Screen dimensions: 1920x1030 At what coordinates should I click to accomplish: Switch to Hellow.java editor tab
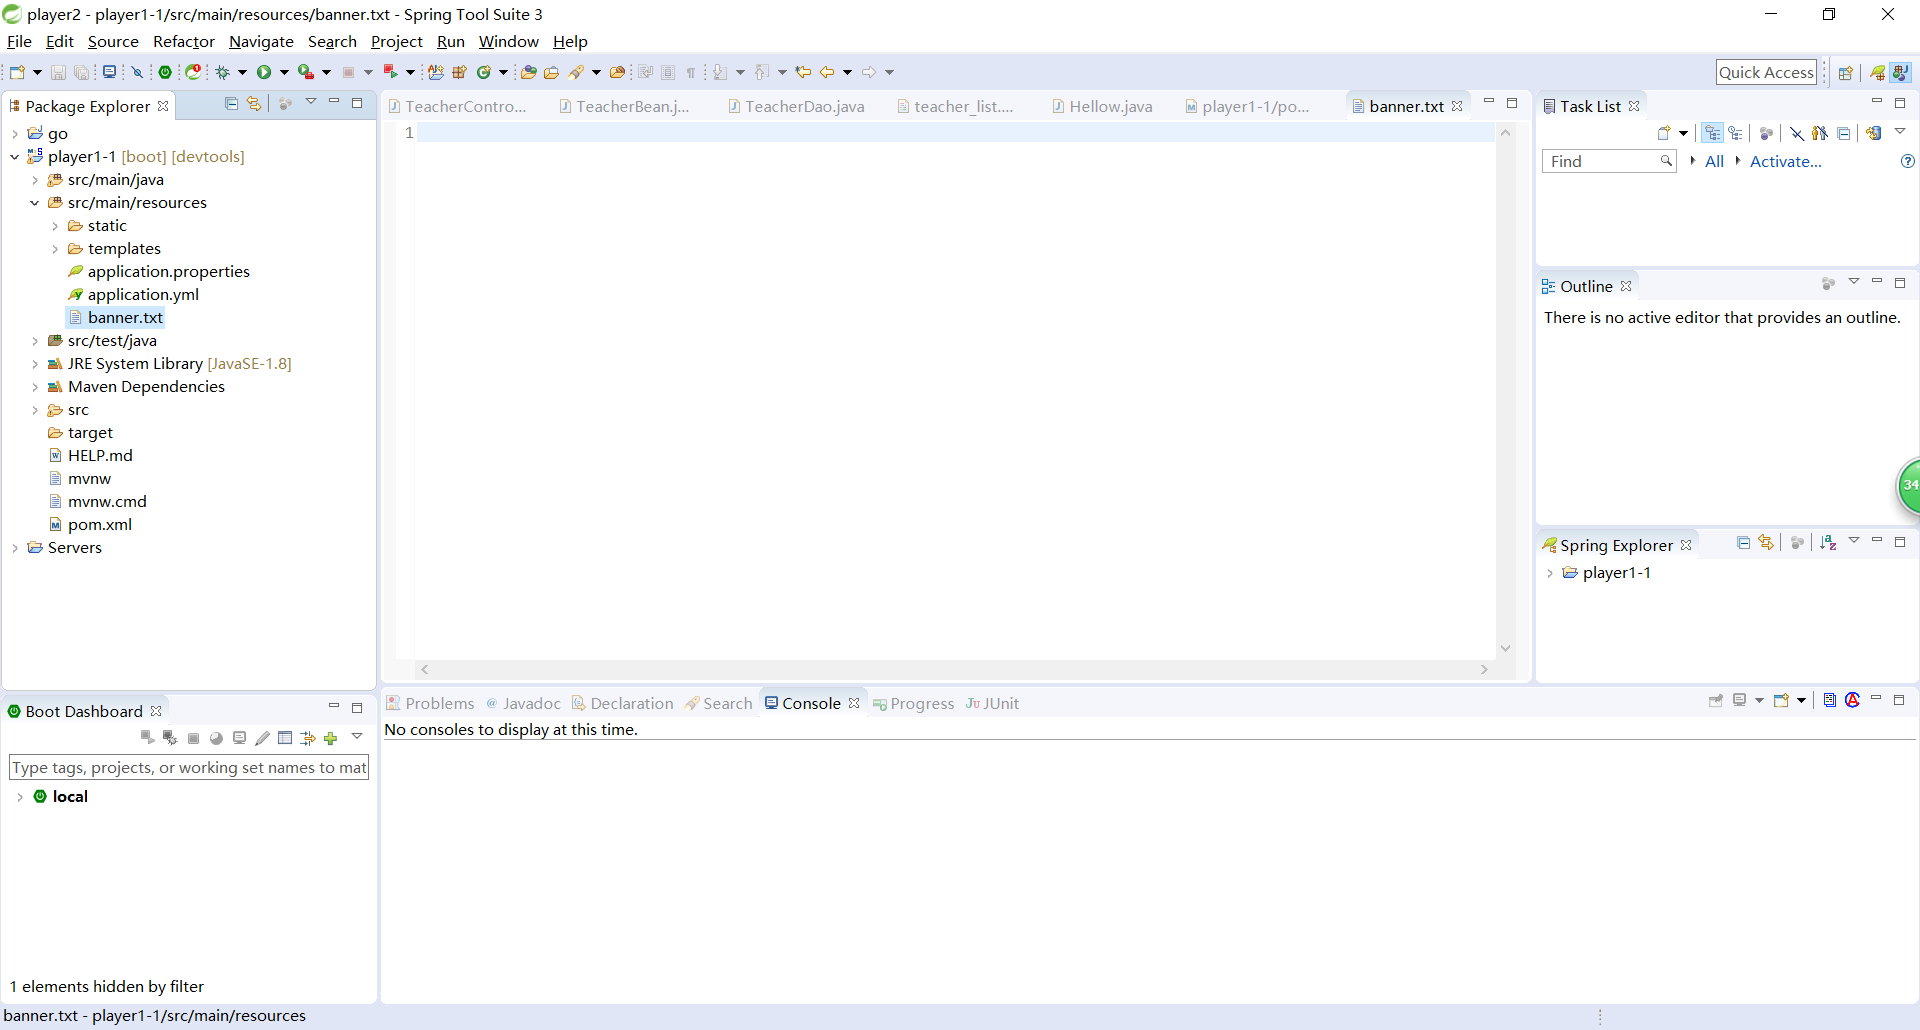click(1102, 106)
